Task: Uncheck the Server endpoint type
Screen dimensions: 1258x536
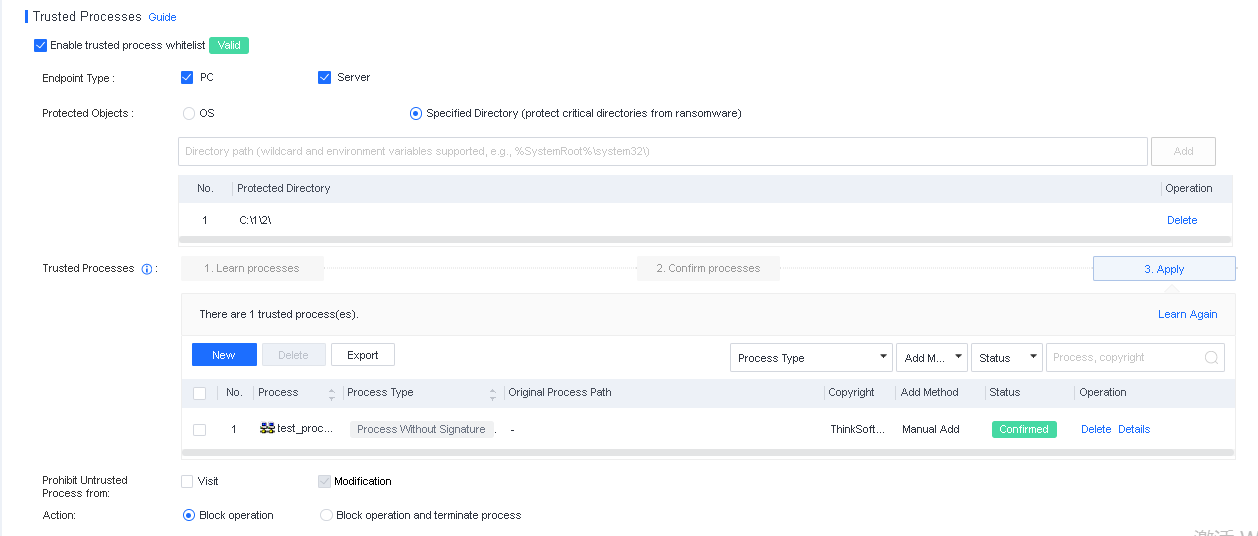Action: tap(324, 78)
